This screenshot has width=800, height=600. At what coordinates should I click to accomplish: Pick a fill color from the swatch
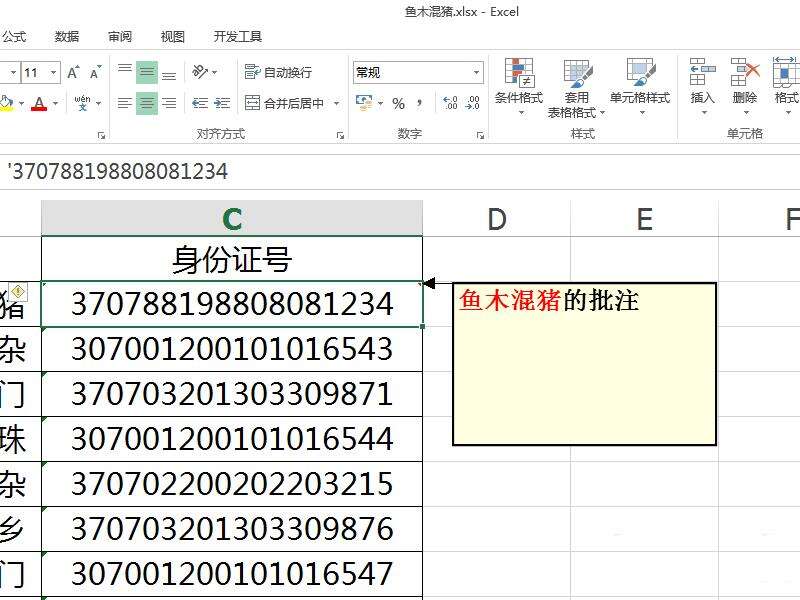tap(8, 102)
